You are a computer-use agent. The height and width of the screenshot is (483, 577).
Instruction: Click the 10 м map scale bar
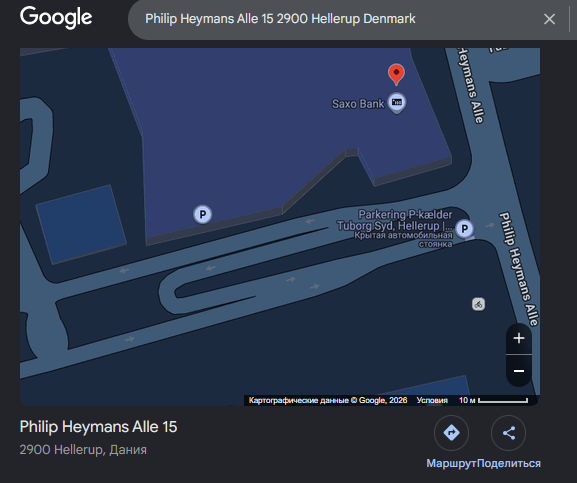(x=493, y=400)
